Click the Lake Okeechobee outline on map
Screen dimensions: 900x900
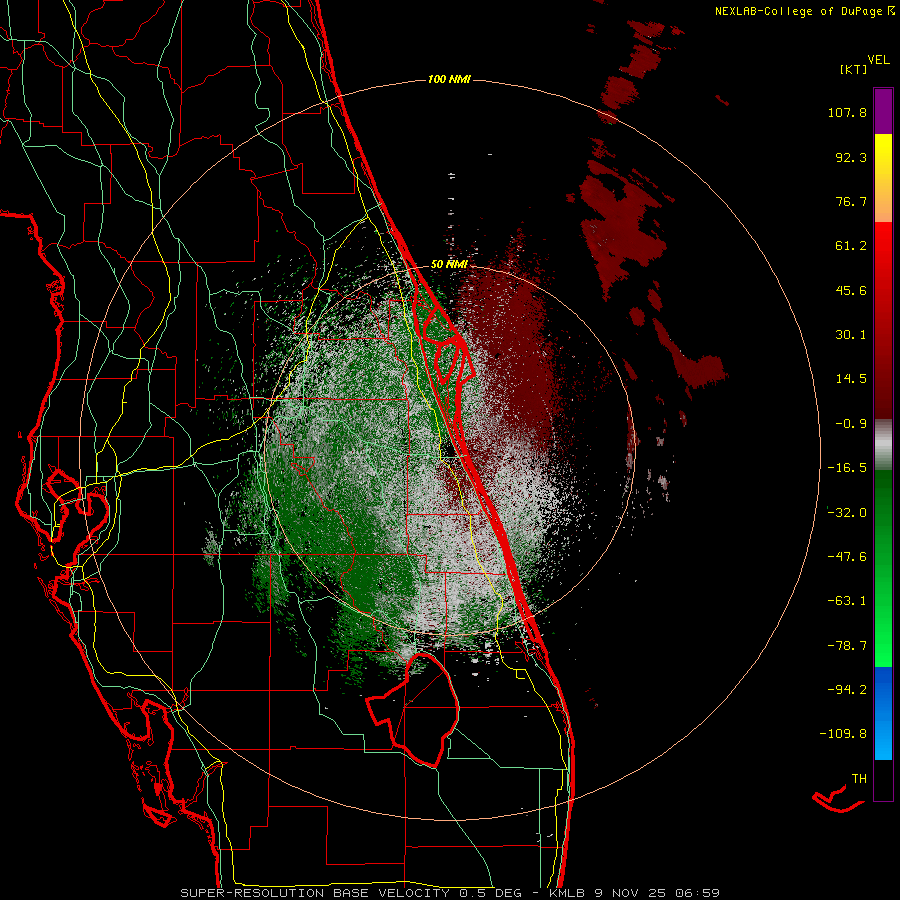(413, 710)
